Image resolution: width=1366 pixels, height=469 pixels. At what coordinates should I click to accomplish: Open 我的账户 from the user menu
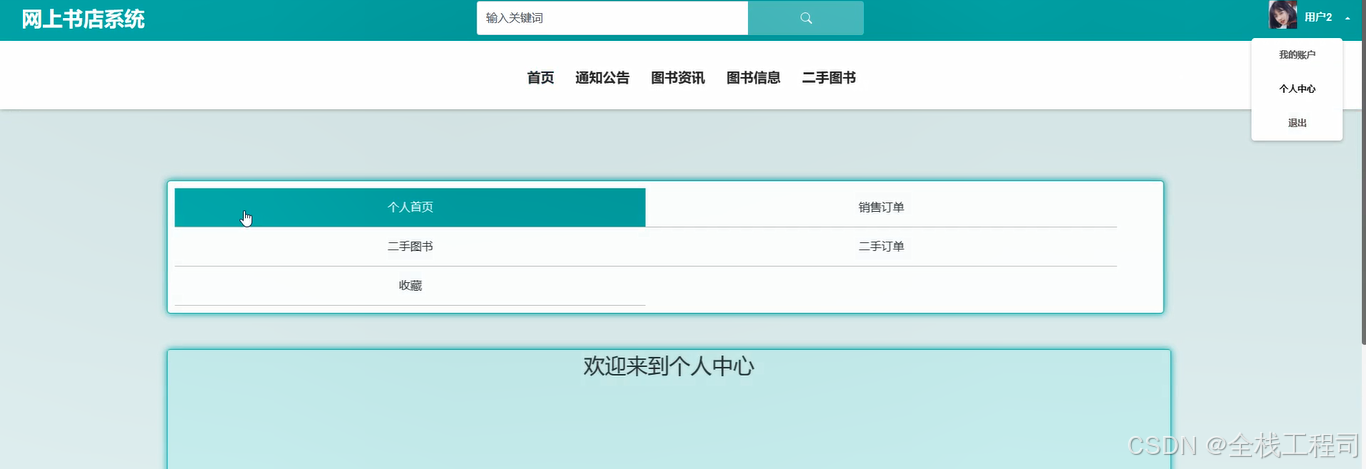pos(1297,55)
